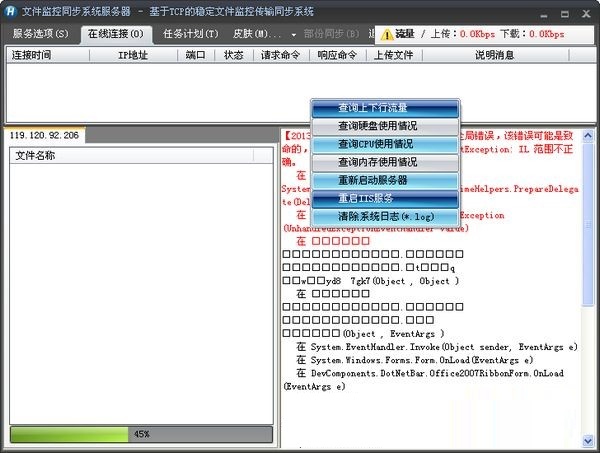
Task: Select the 部份同步(B) tab
Action: click(x=329, y=33)
